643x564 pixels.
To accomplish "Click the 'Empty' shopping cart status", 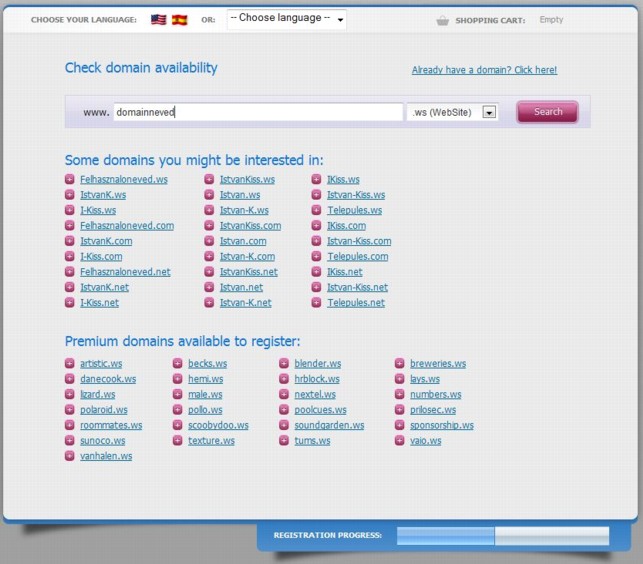I will [x=551, y=20].
